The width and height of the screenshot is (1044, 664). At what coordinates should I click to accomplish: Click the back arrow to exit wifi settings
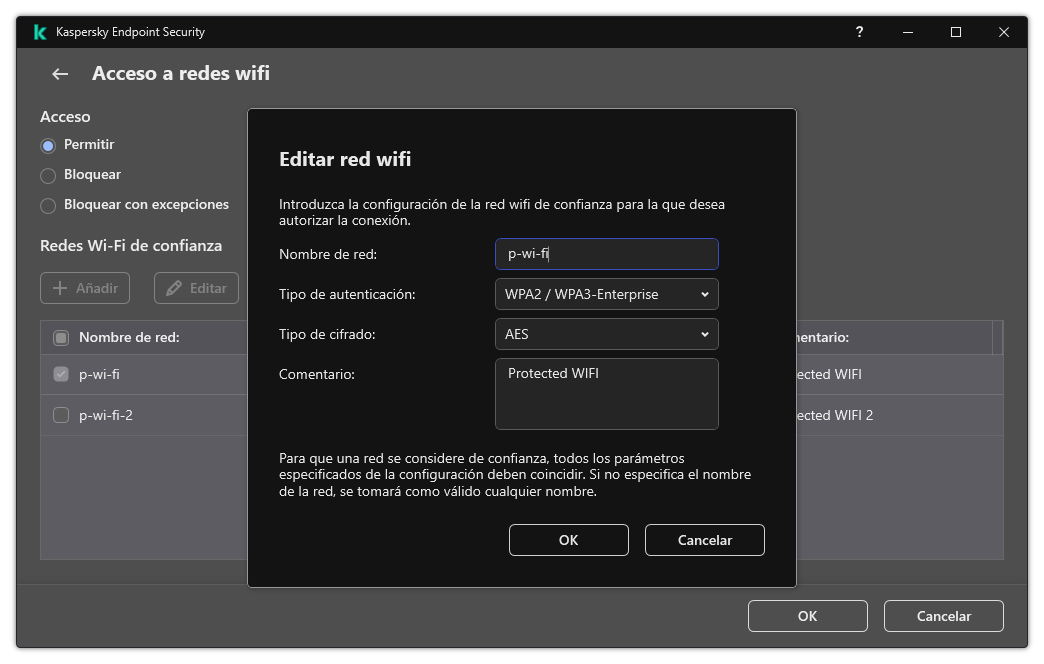pyautogui.click(x=59, y=73)
